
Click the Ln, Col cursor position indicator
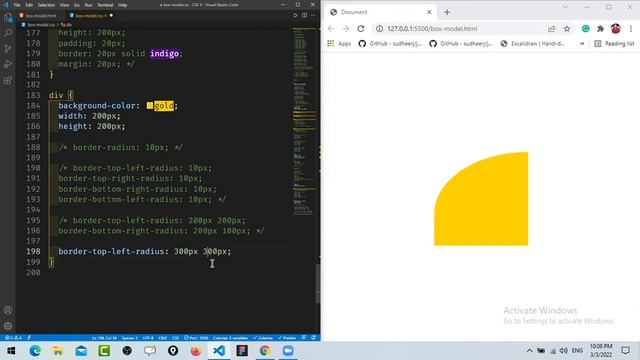[104, 338]
